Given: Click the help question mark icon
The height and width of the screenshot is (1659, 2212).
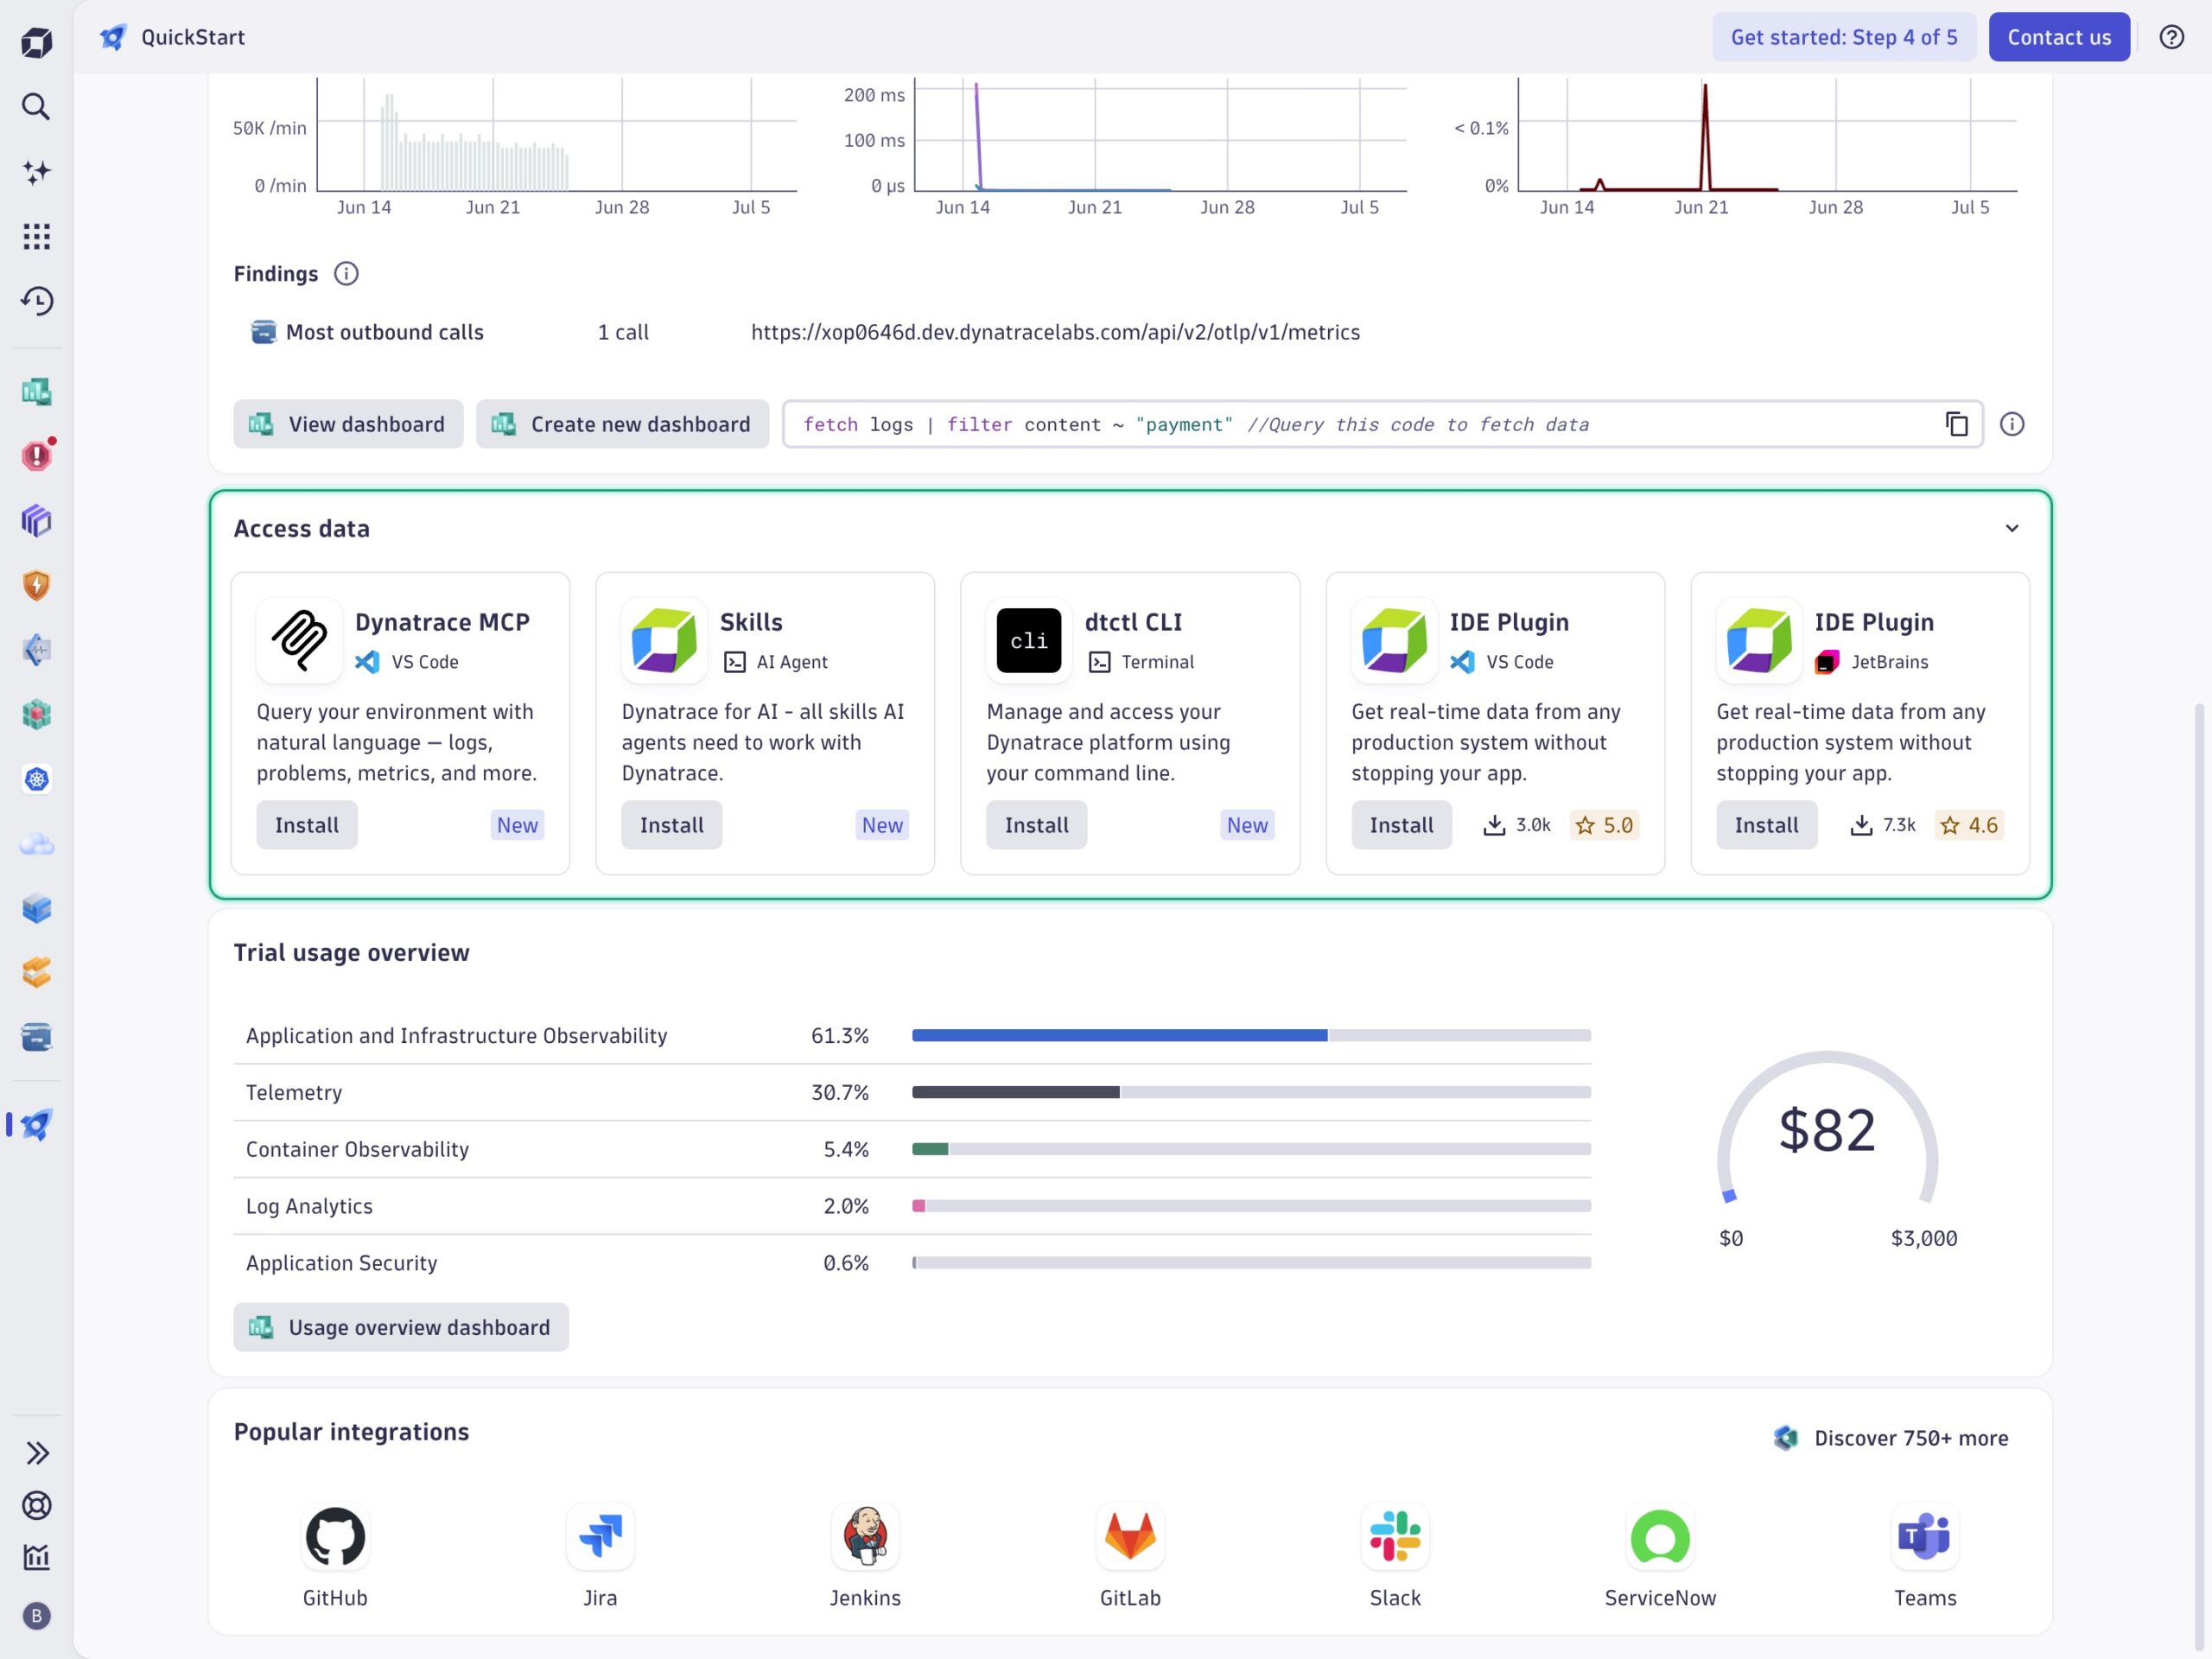Looking at the screenshot, I should click(2171, 37).
